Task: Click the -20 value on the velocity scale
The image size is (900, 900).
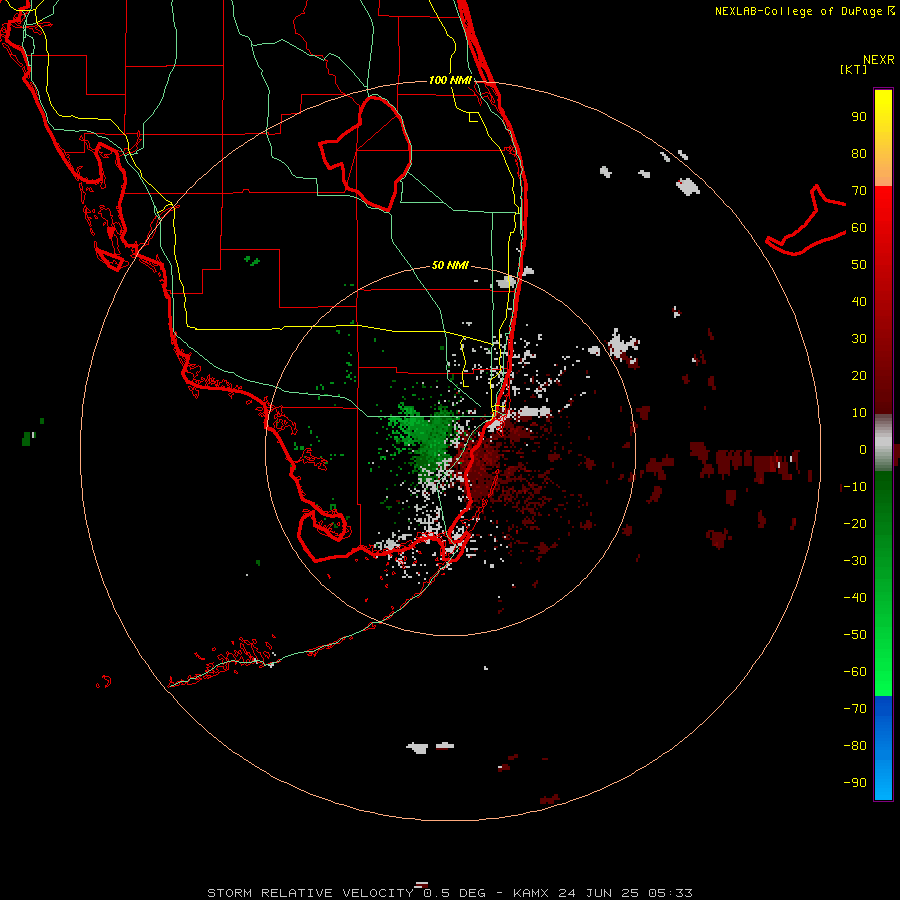Action: (855, 524)
